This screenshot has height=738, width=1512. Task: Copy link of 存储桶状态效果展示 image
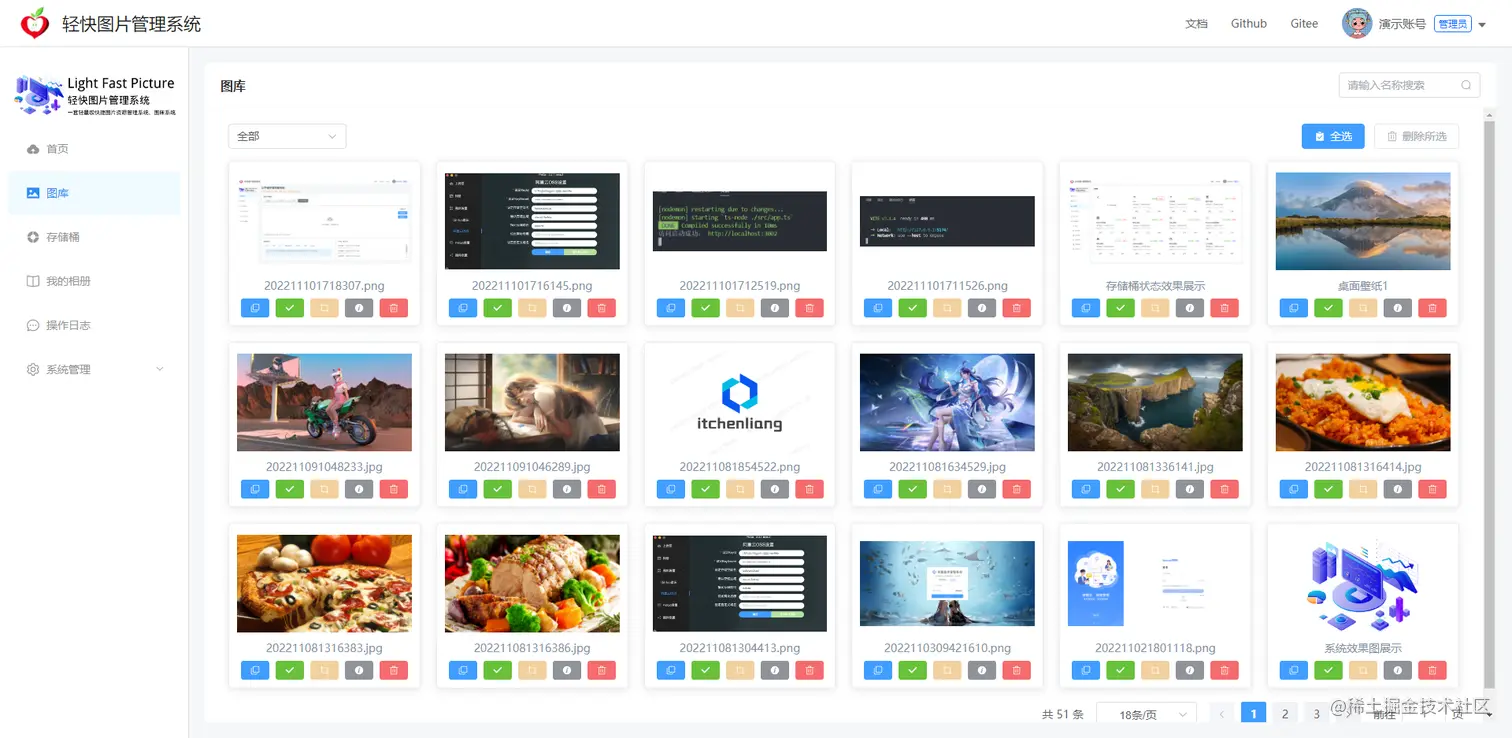tap(1086, 308)
